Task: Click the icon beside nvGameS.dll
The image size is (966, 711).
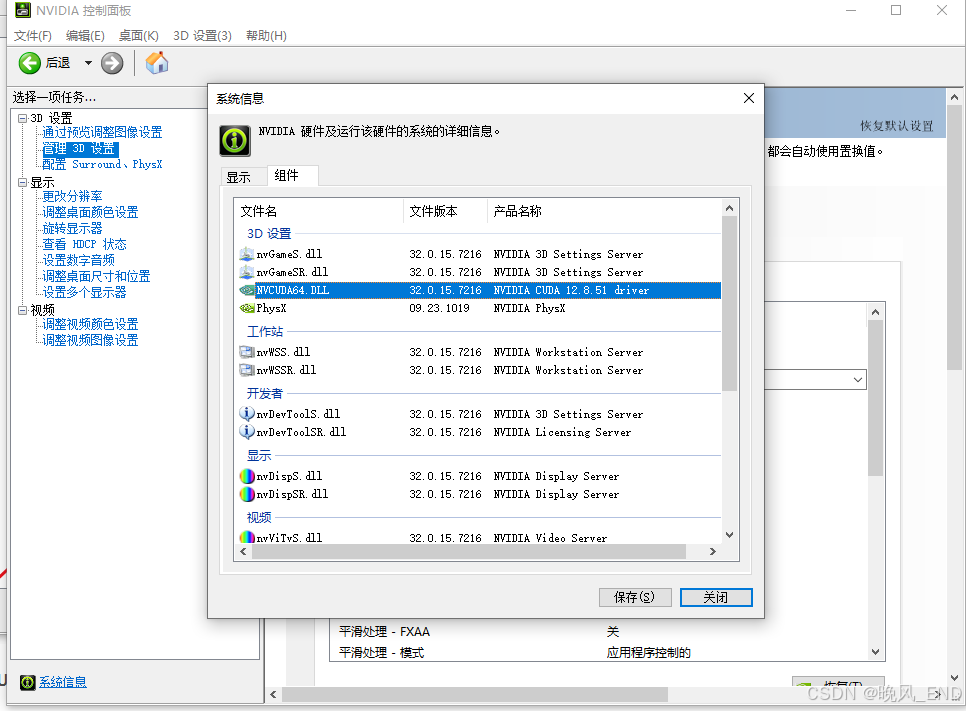Action: [x=246, y=254]
